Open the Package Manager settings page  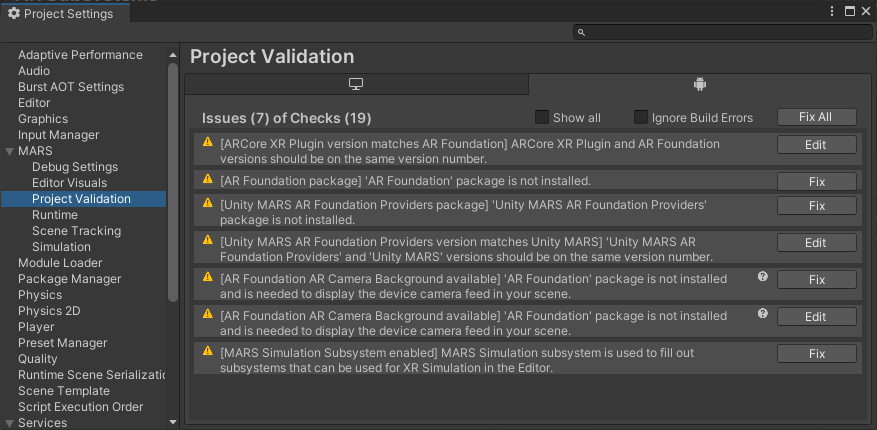69,279
